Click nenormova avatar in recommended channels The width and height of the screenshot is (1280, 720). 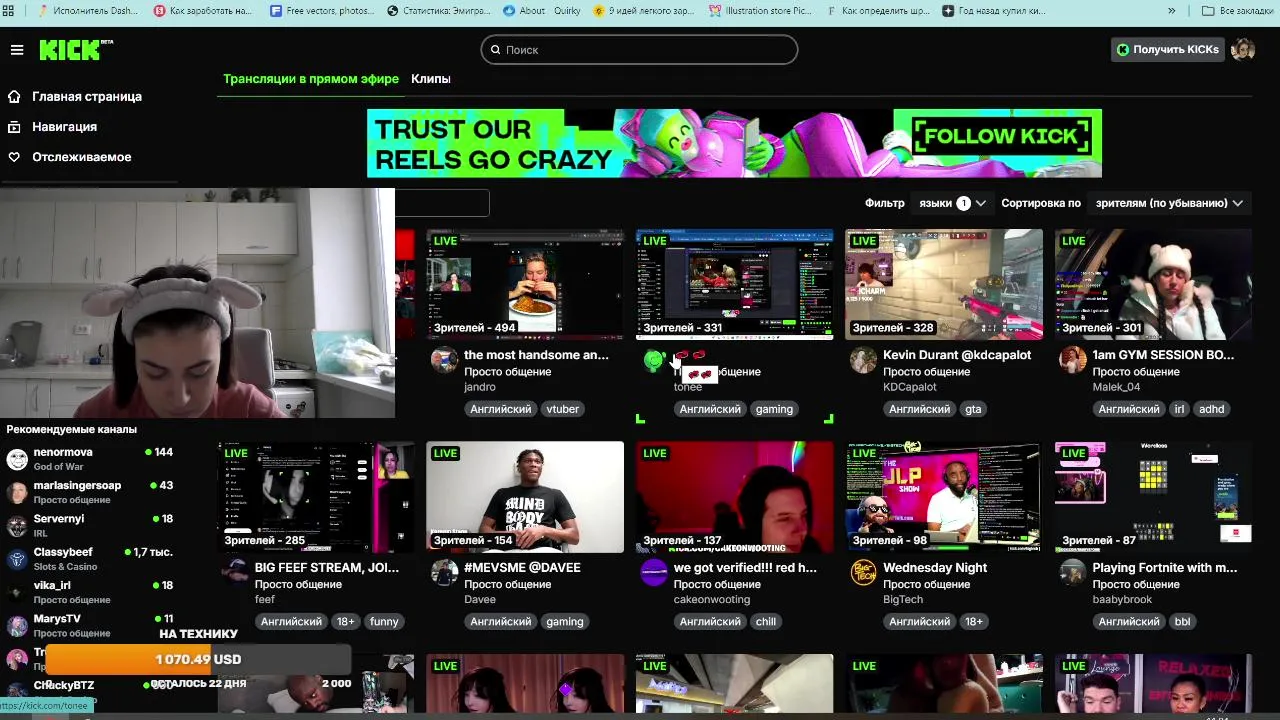17,459
